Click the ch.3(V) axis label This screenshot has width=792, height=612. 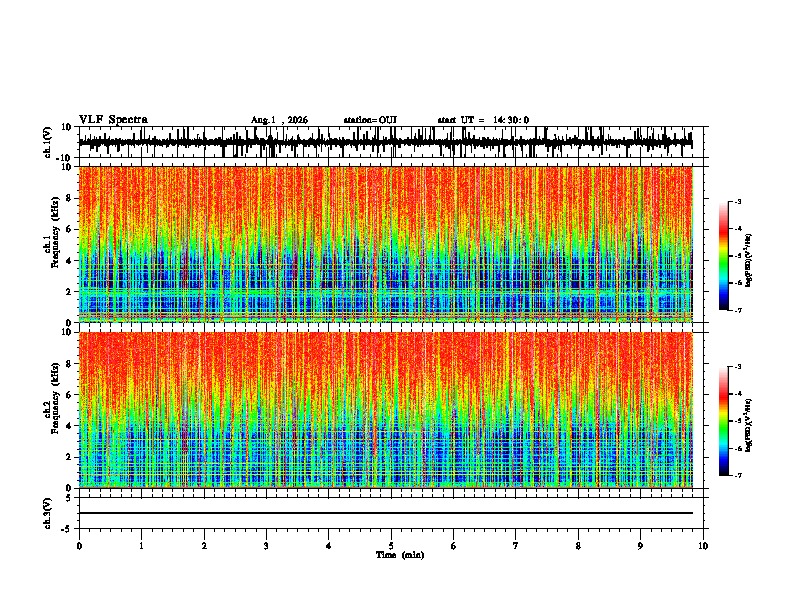(48, 513)
